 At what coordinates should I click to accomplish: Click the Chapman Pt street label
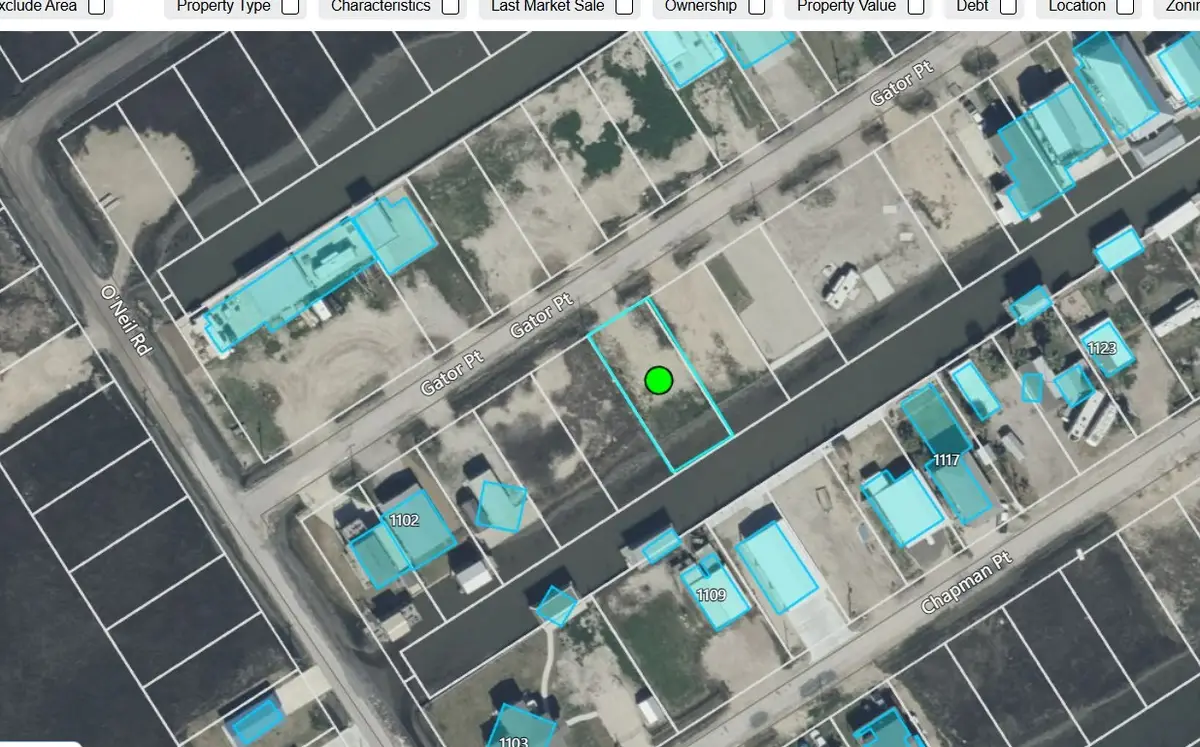(966, 583)
